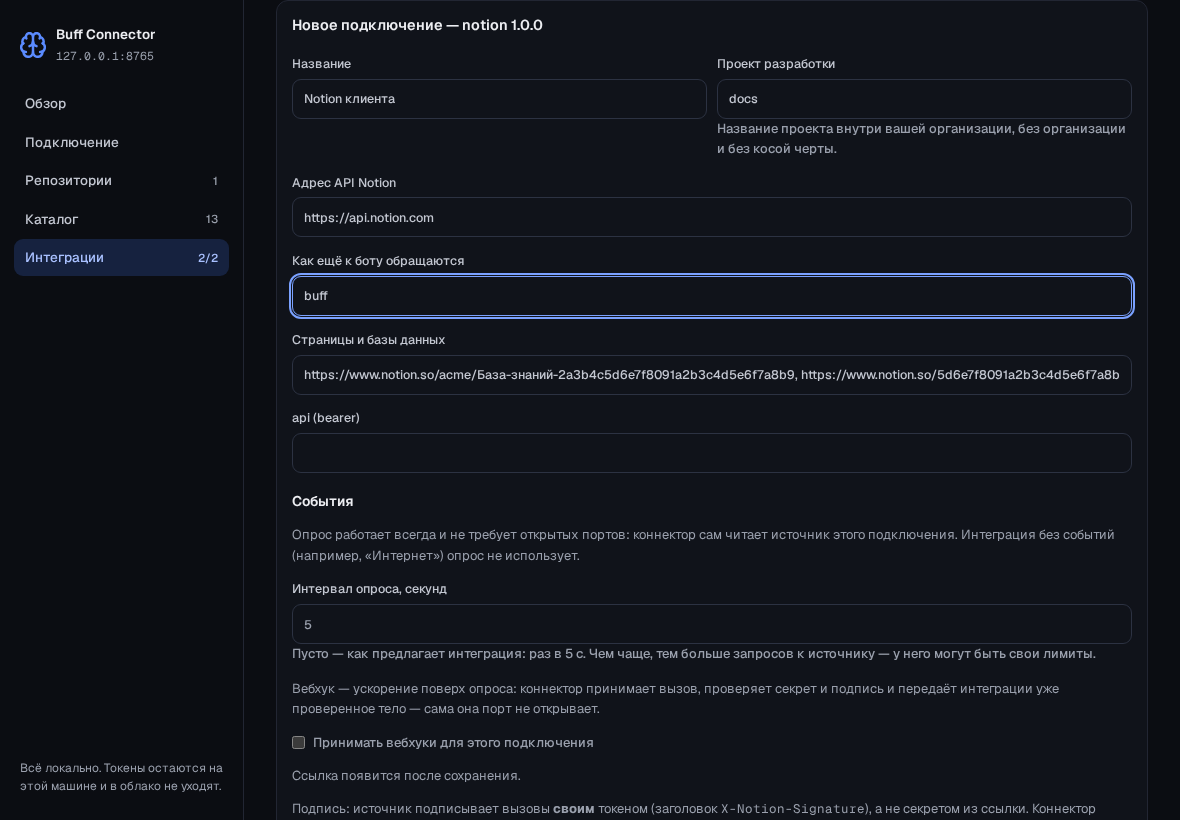Click the События section heading
1180x820 pixels.
coord(323,501)
